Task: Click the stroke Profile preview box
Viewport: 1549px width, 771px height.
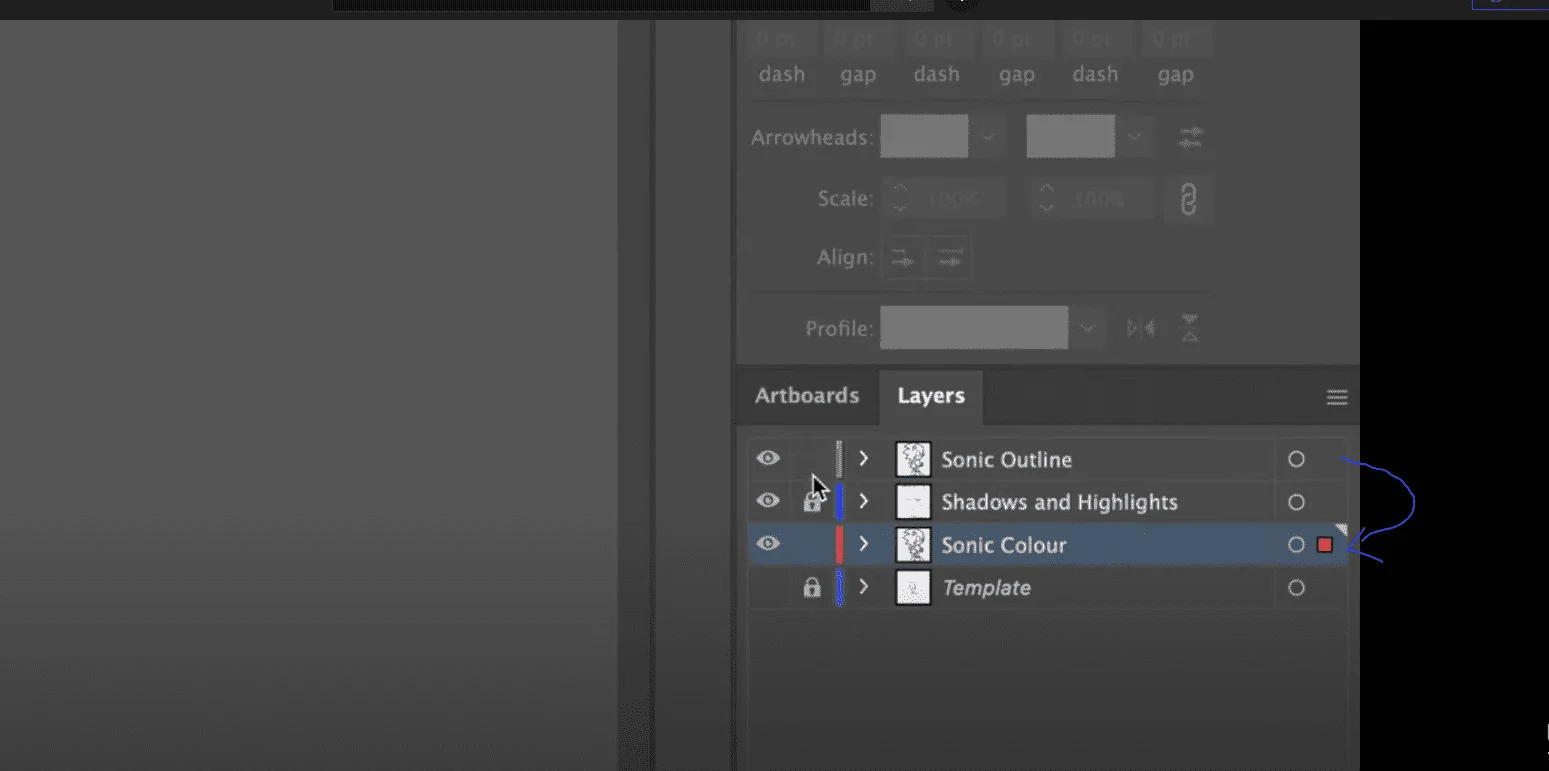Action: 974,328
